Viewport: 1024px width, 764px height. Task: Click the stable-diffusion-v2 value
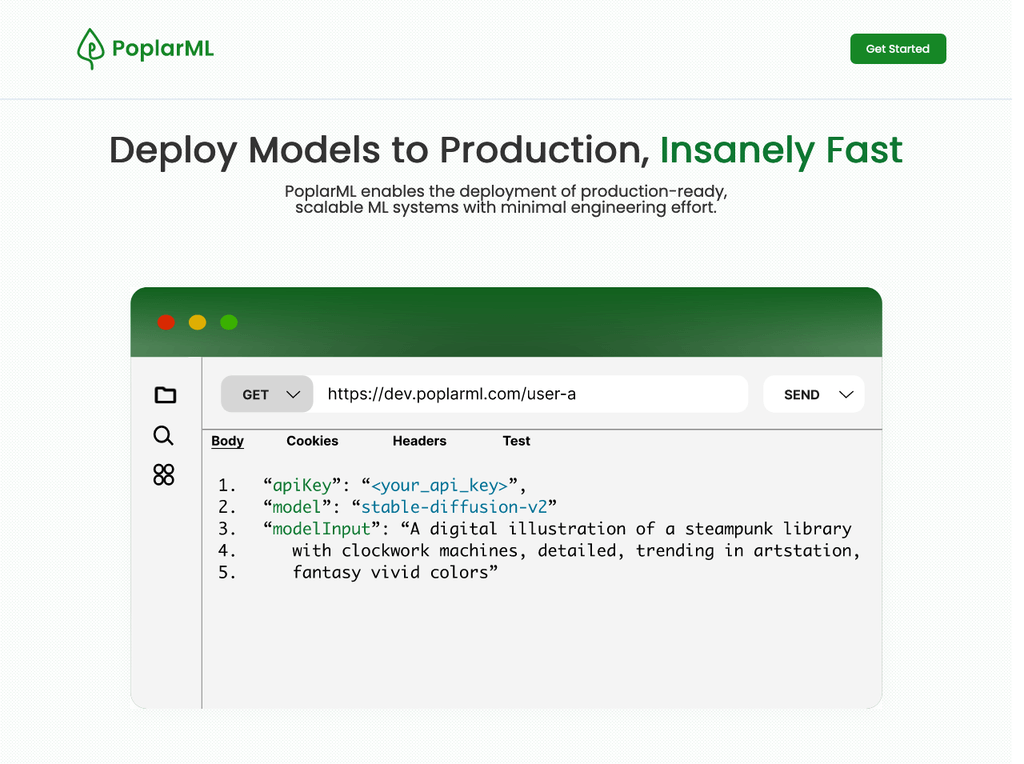[x=454, y=507]
